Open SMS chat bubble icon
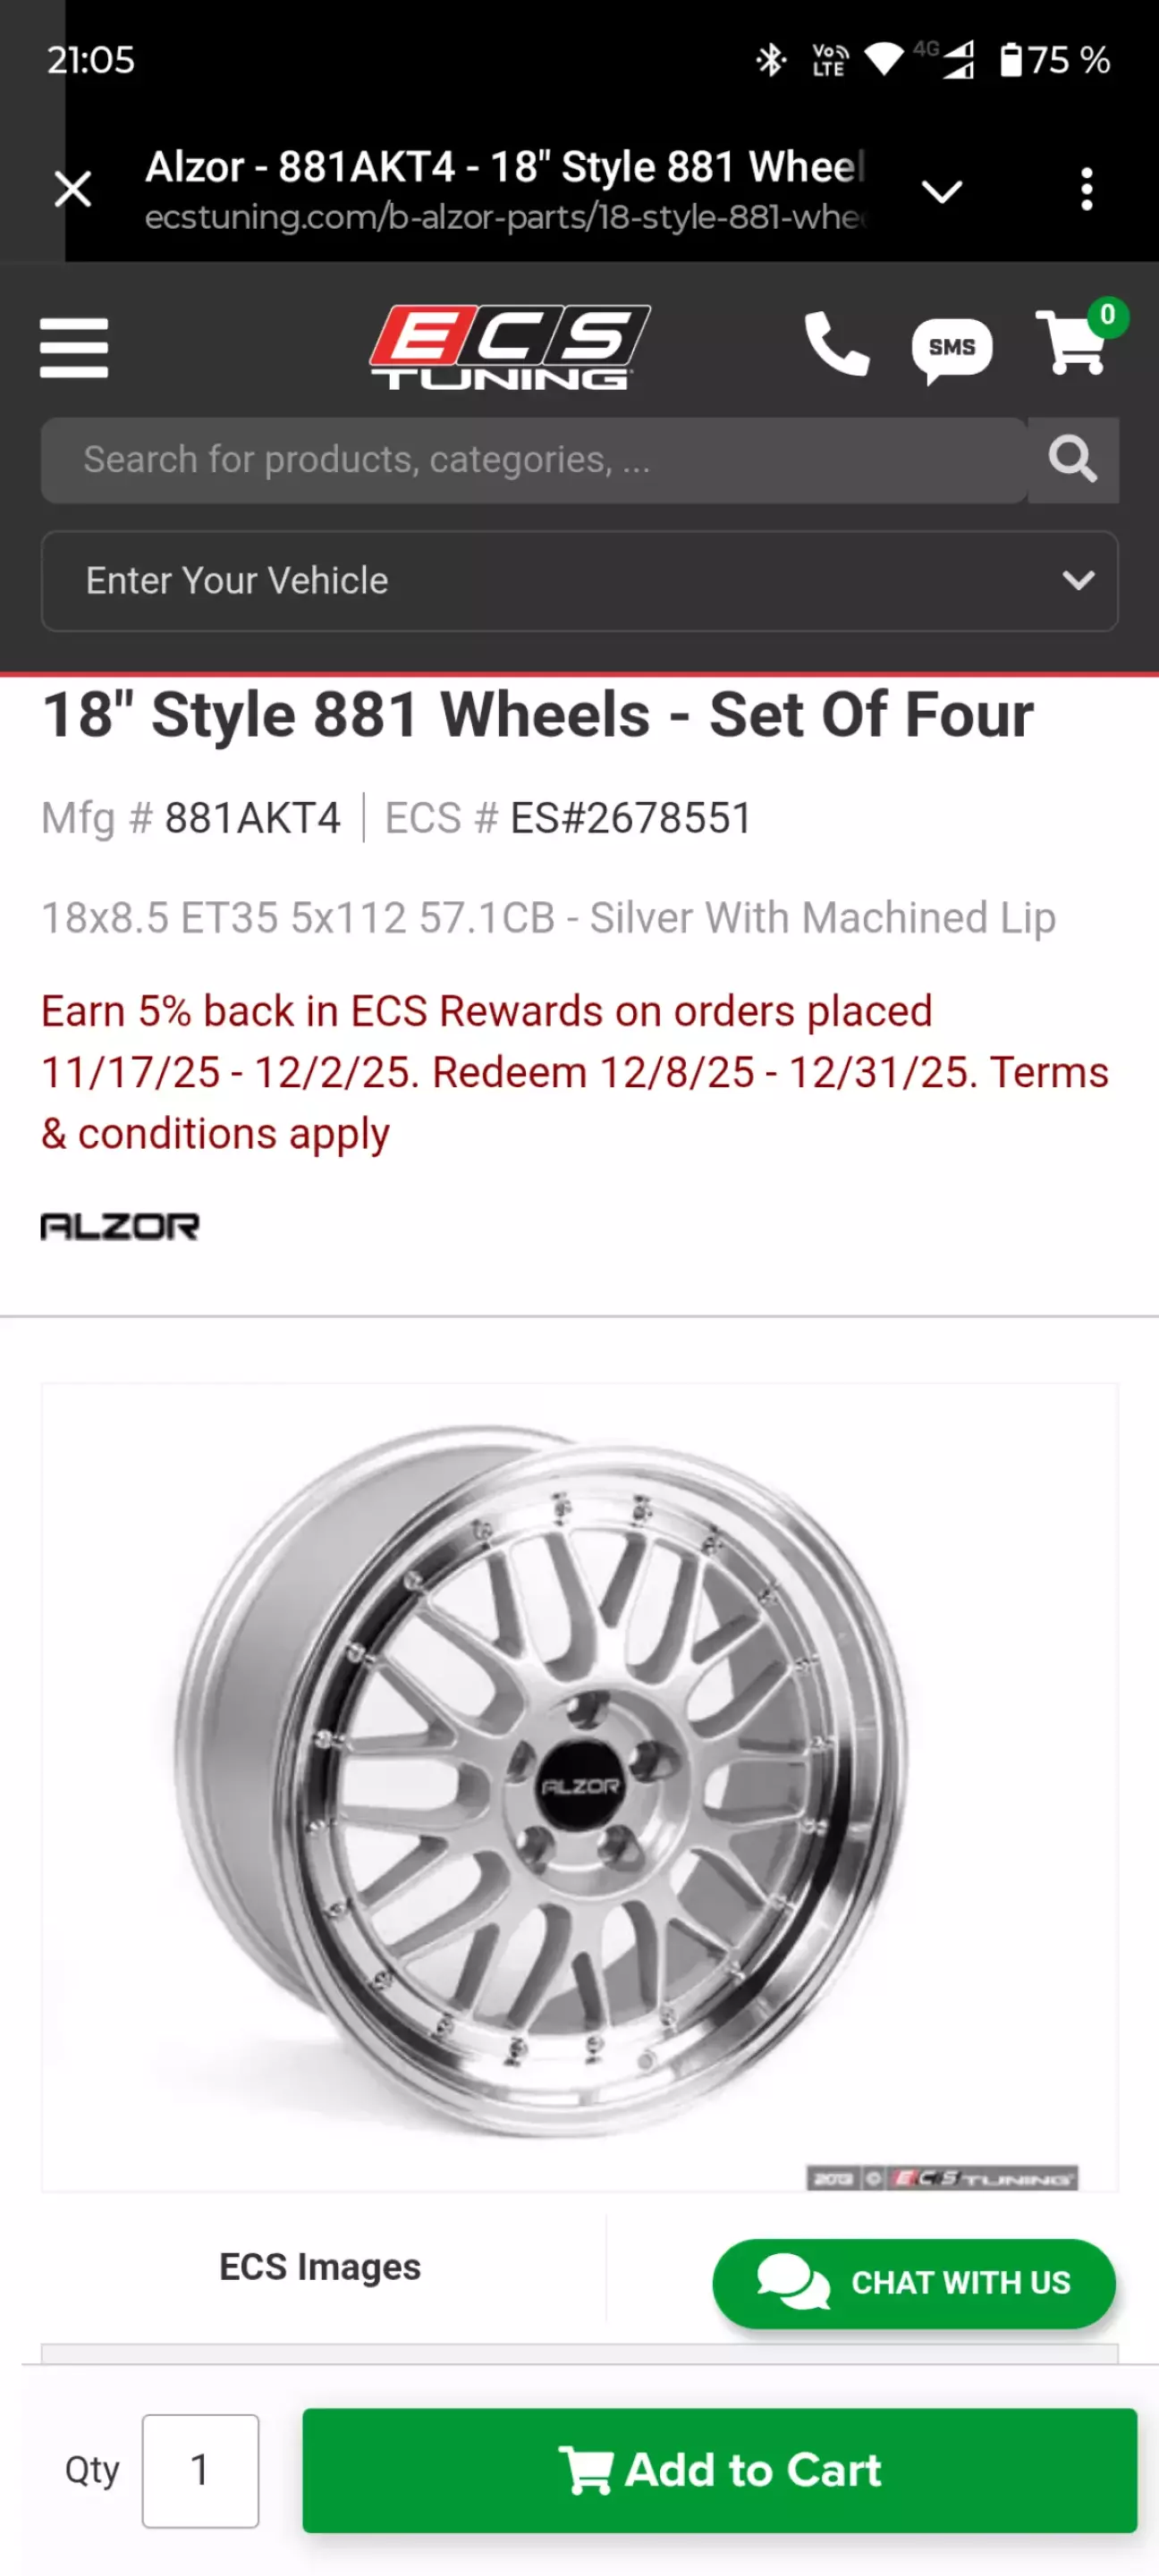Image resolution: width=1159 pixels, height=2576 pixels. point(951,348)
